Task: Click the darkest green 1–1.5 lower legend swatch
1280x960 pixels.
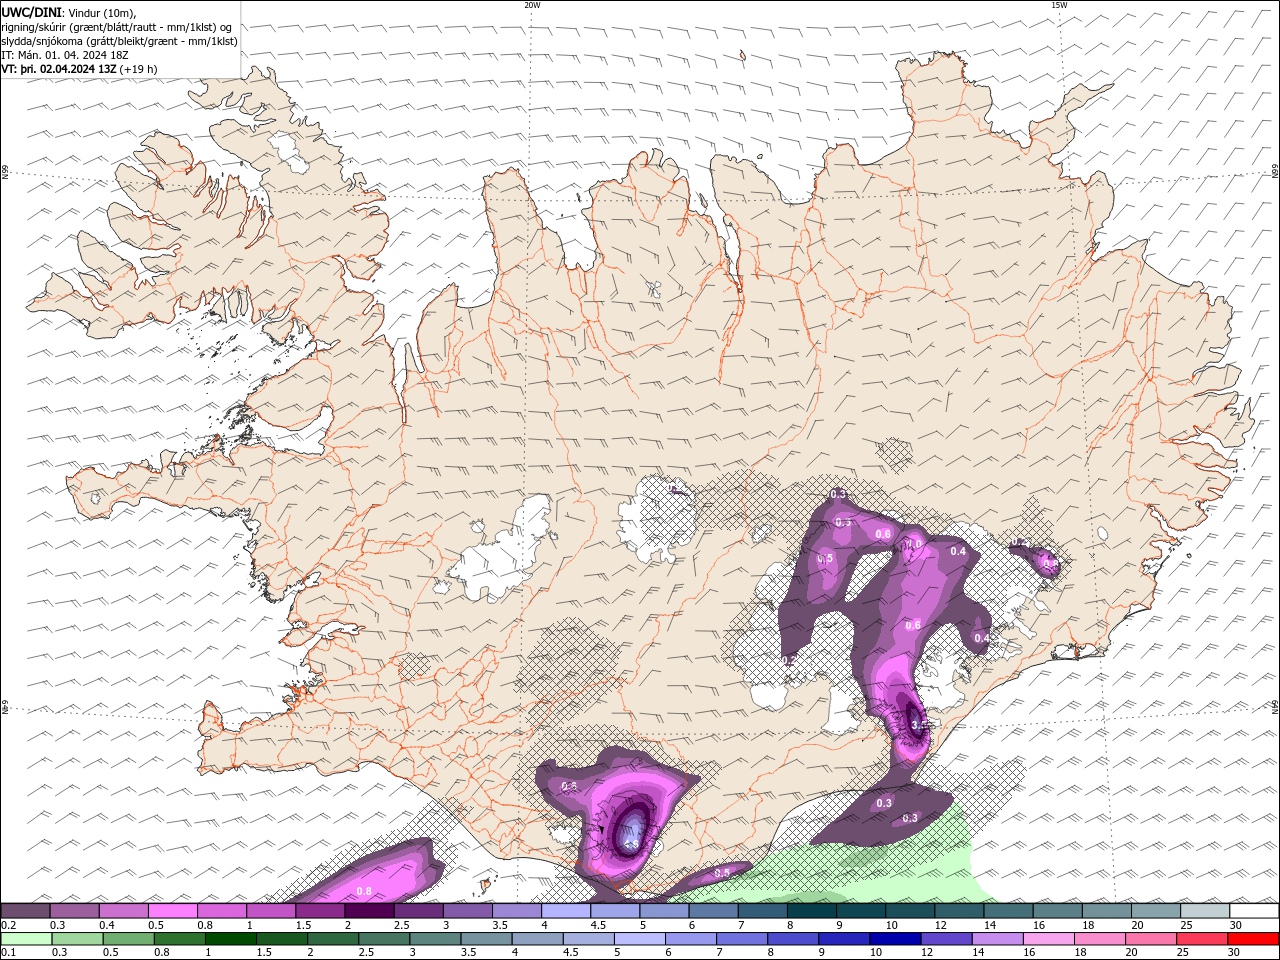Action: (230, 939)
